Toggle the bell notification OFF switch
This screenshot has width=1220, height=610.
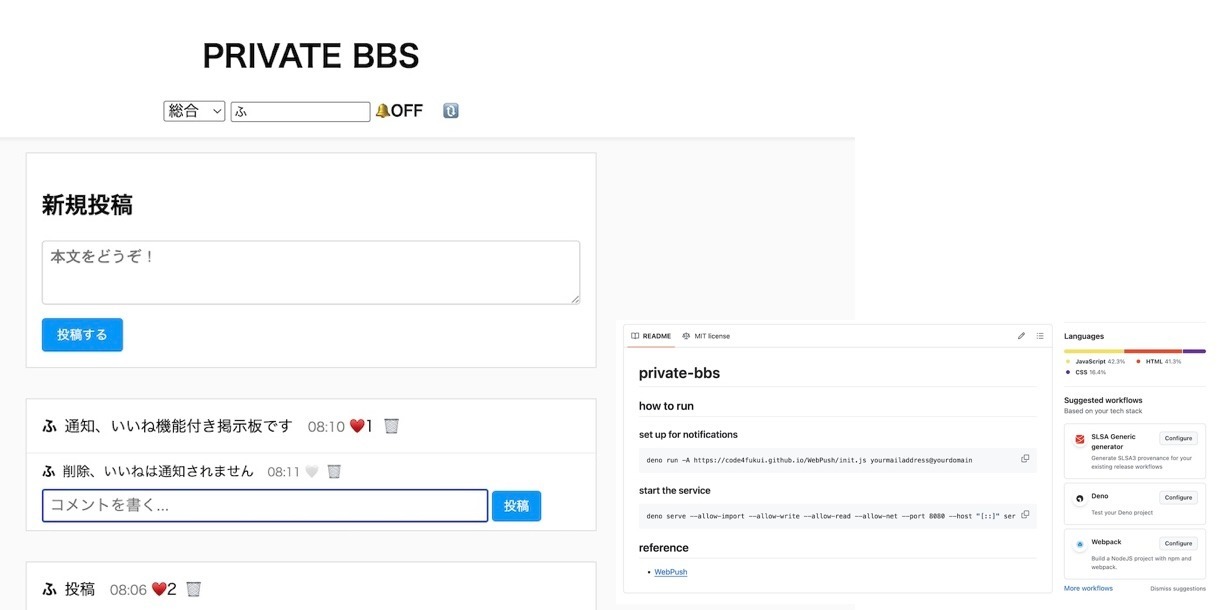coord(399,111)
